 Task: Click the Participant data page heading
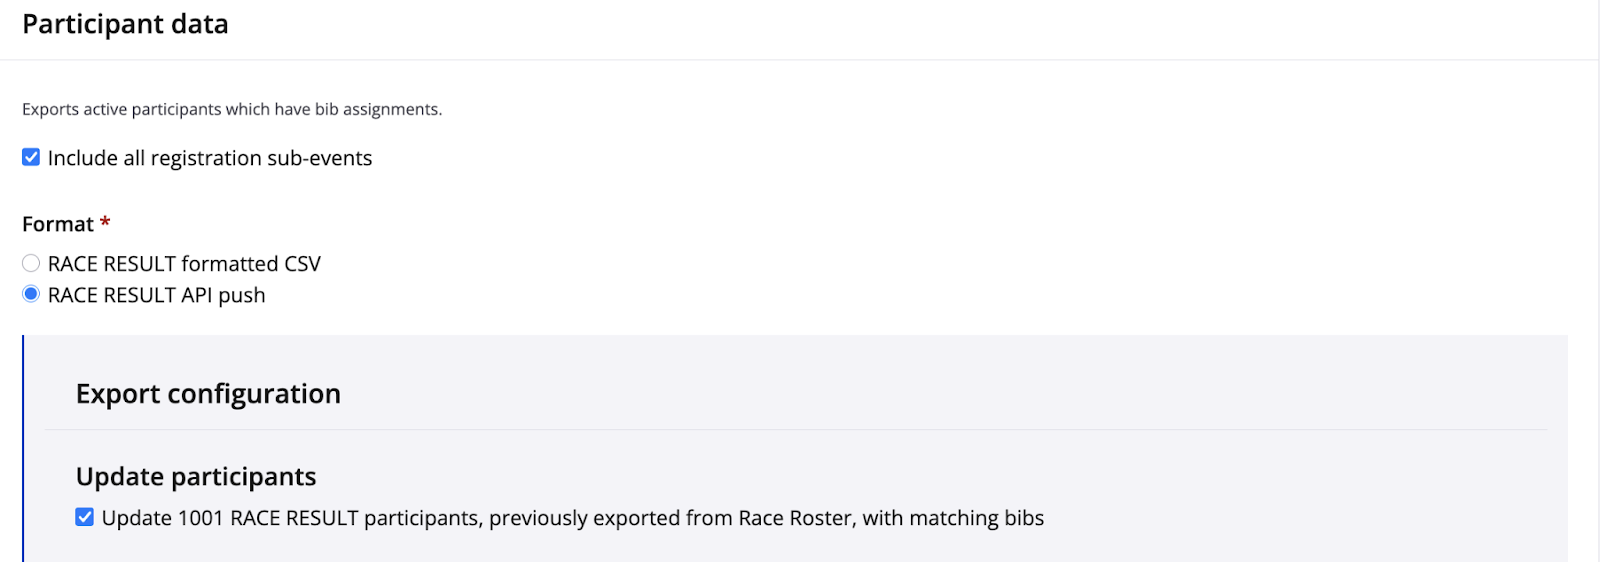pyautogui.click(x=125, y=24)
